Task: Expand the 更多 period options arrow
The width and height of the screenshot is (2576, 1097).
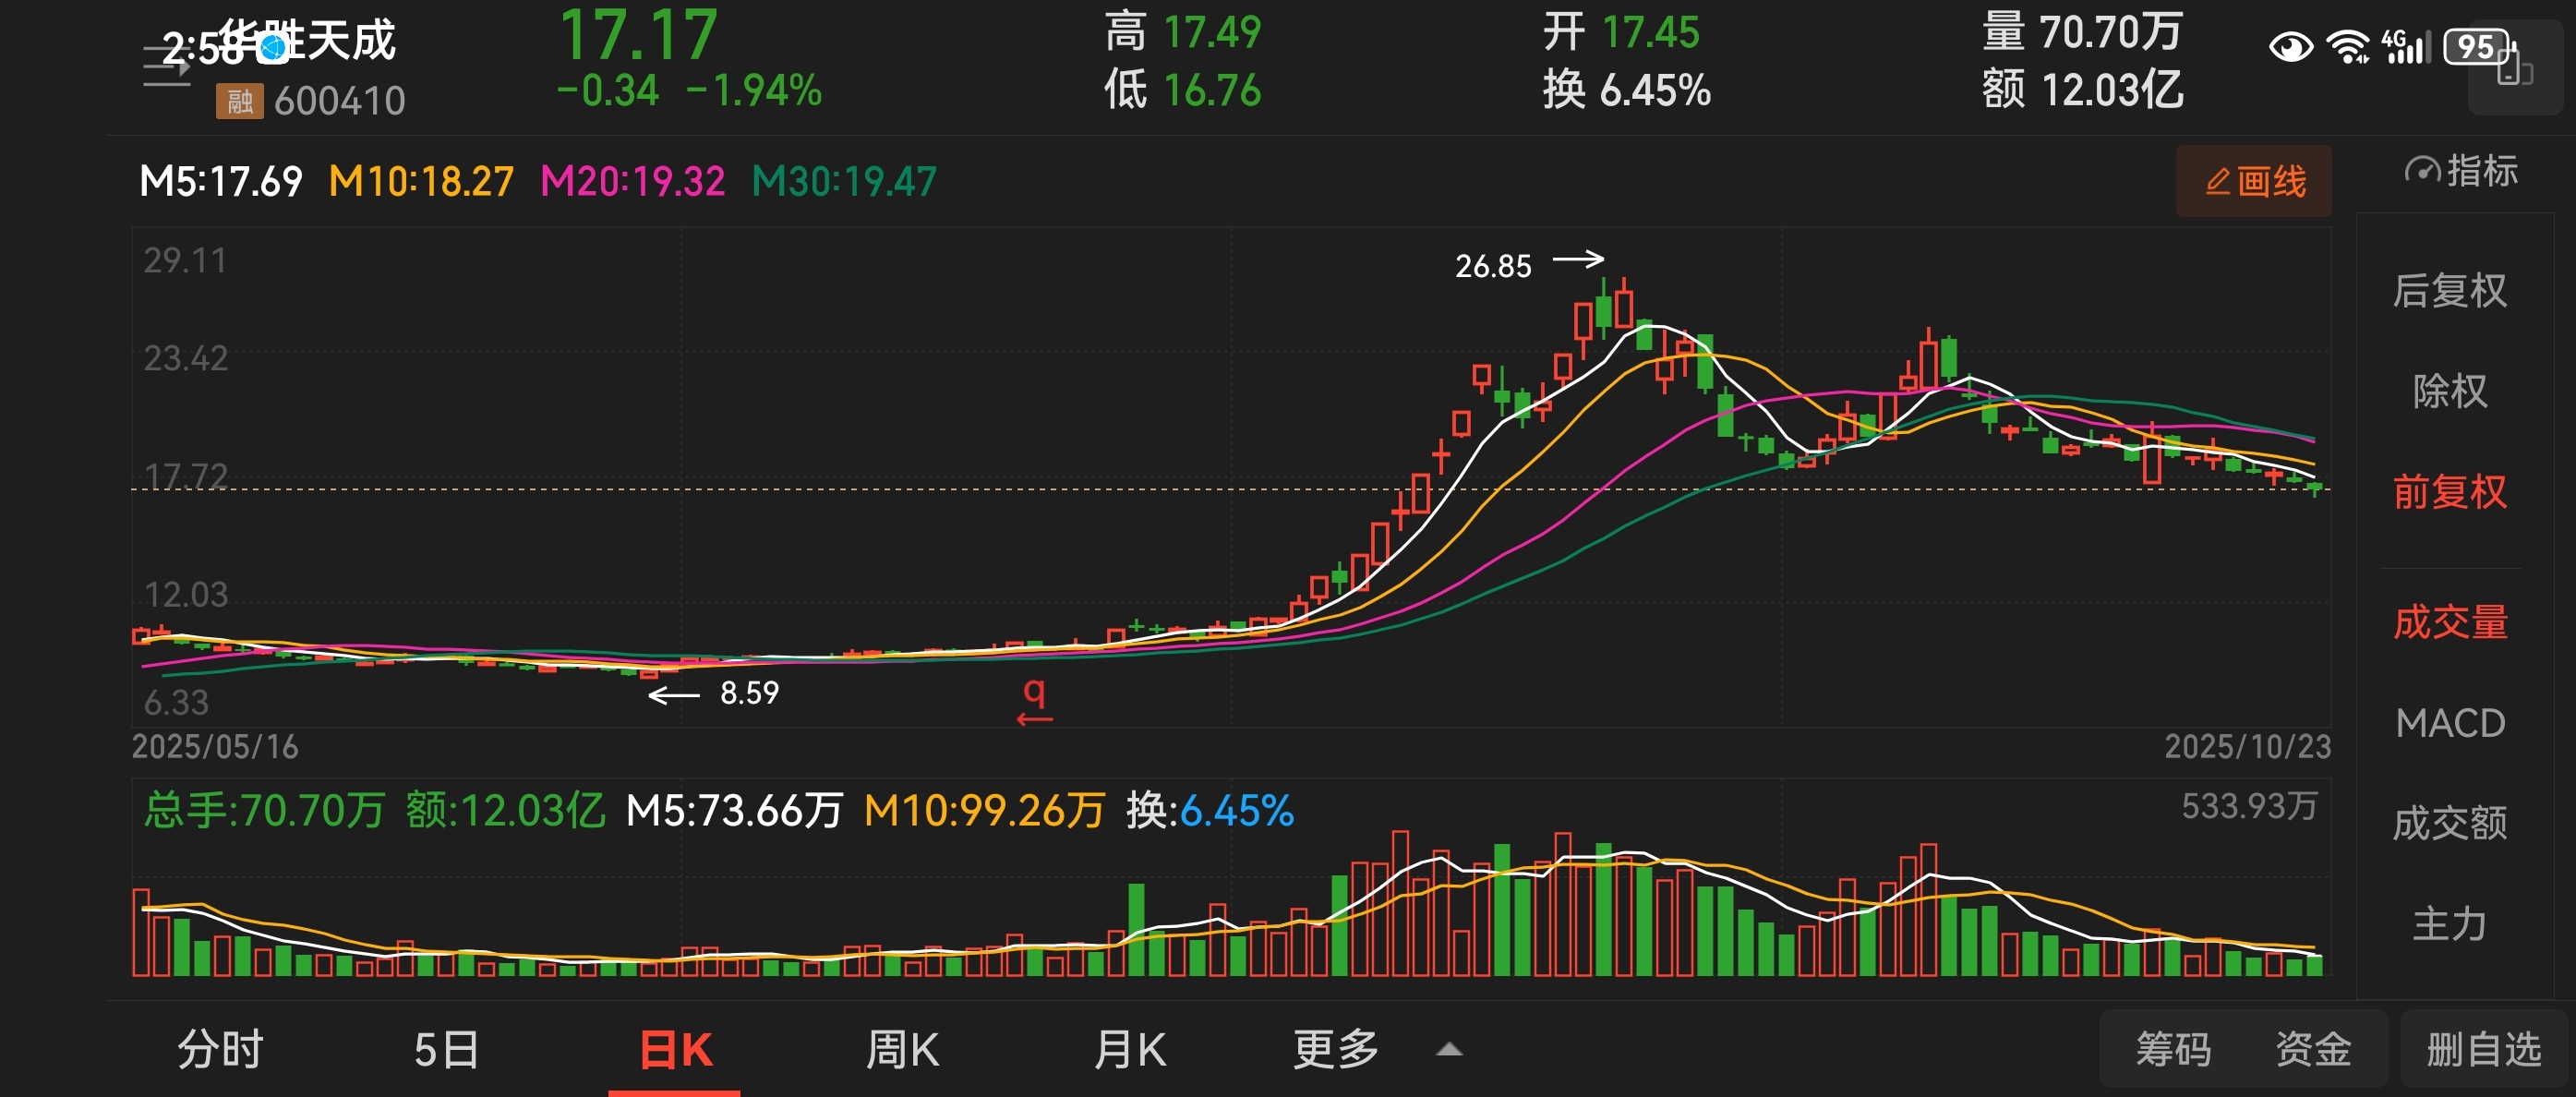Action: [x=1449, y=1050]
